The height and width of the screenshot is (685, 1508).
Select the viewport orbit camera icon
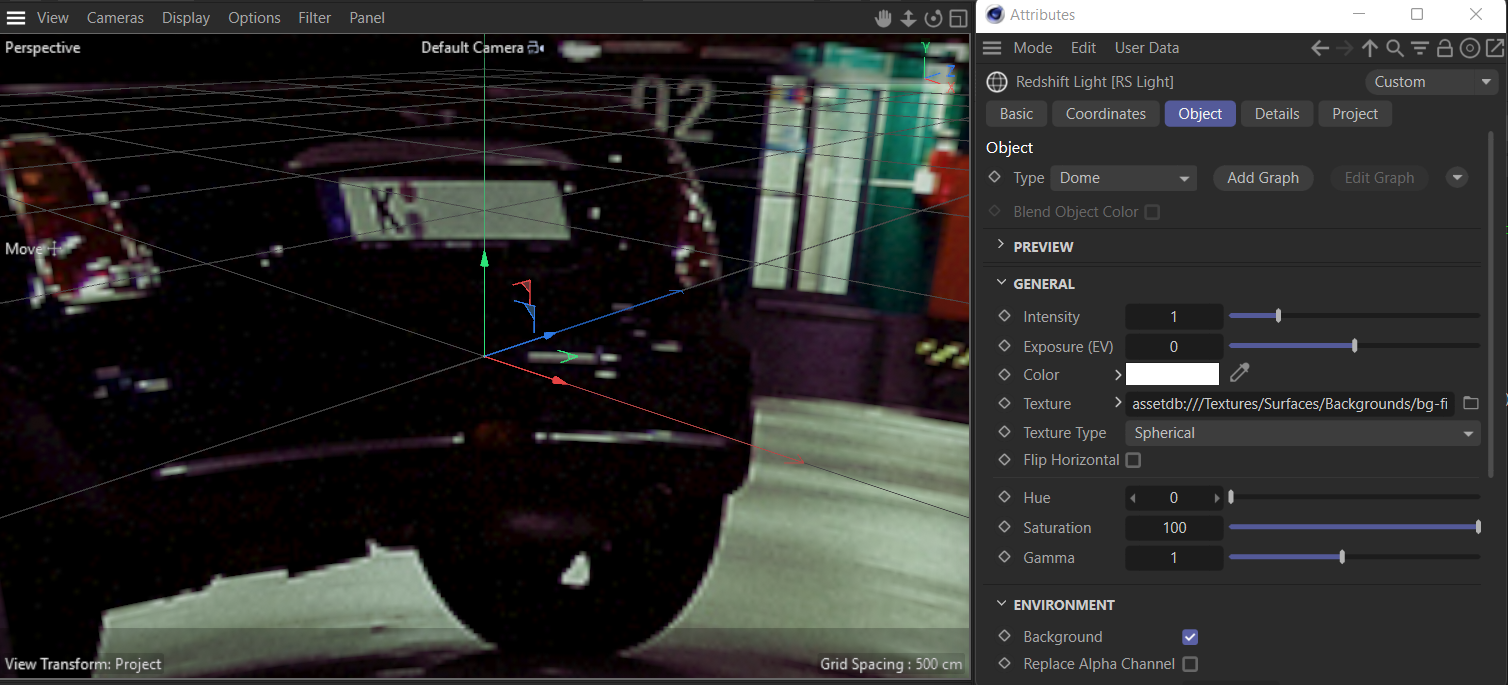[x=933, y=18]
